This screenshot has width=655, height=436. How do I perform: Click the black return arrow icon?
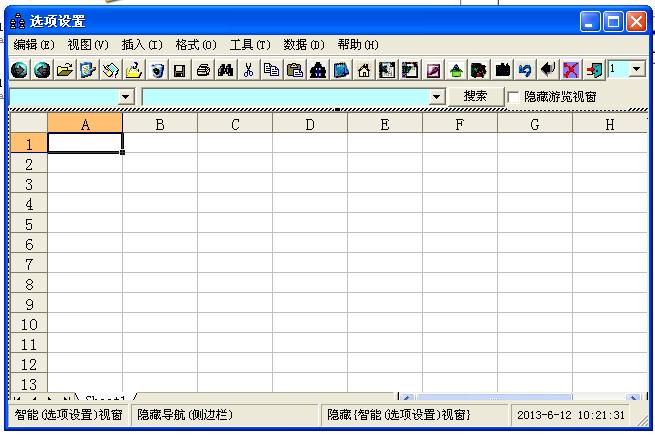(x=548, y=70)
